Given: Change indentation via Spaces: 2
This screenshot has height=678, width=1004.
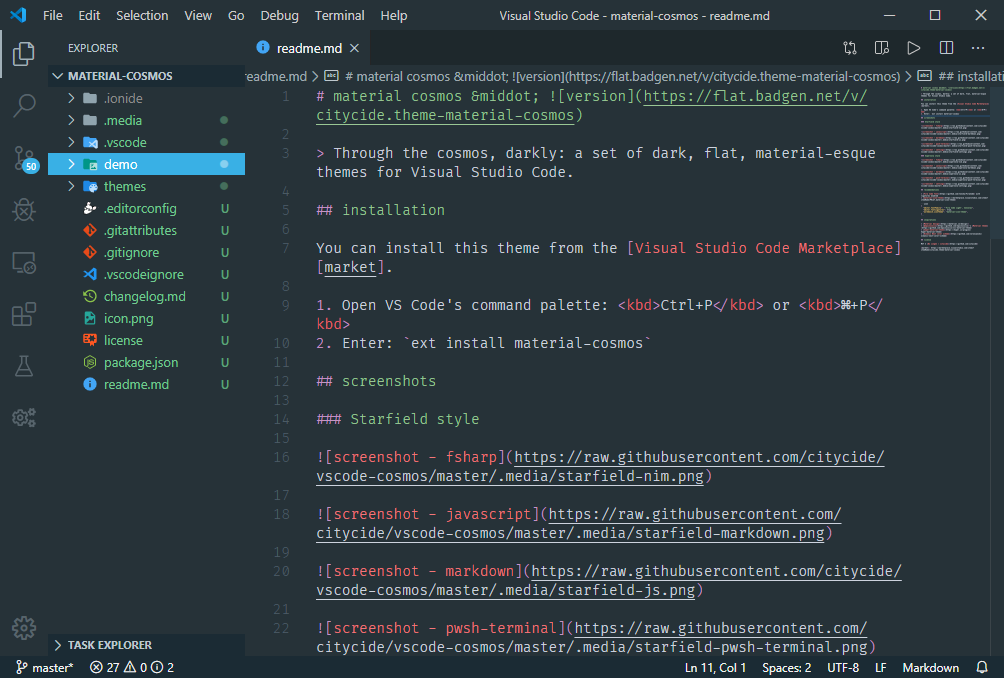Looking at the screenshot, I should 786,668.
